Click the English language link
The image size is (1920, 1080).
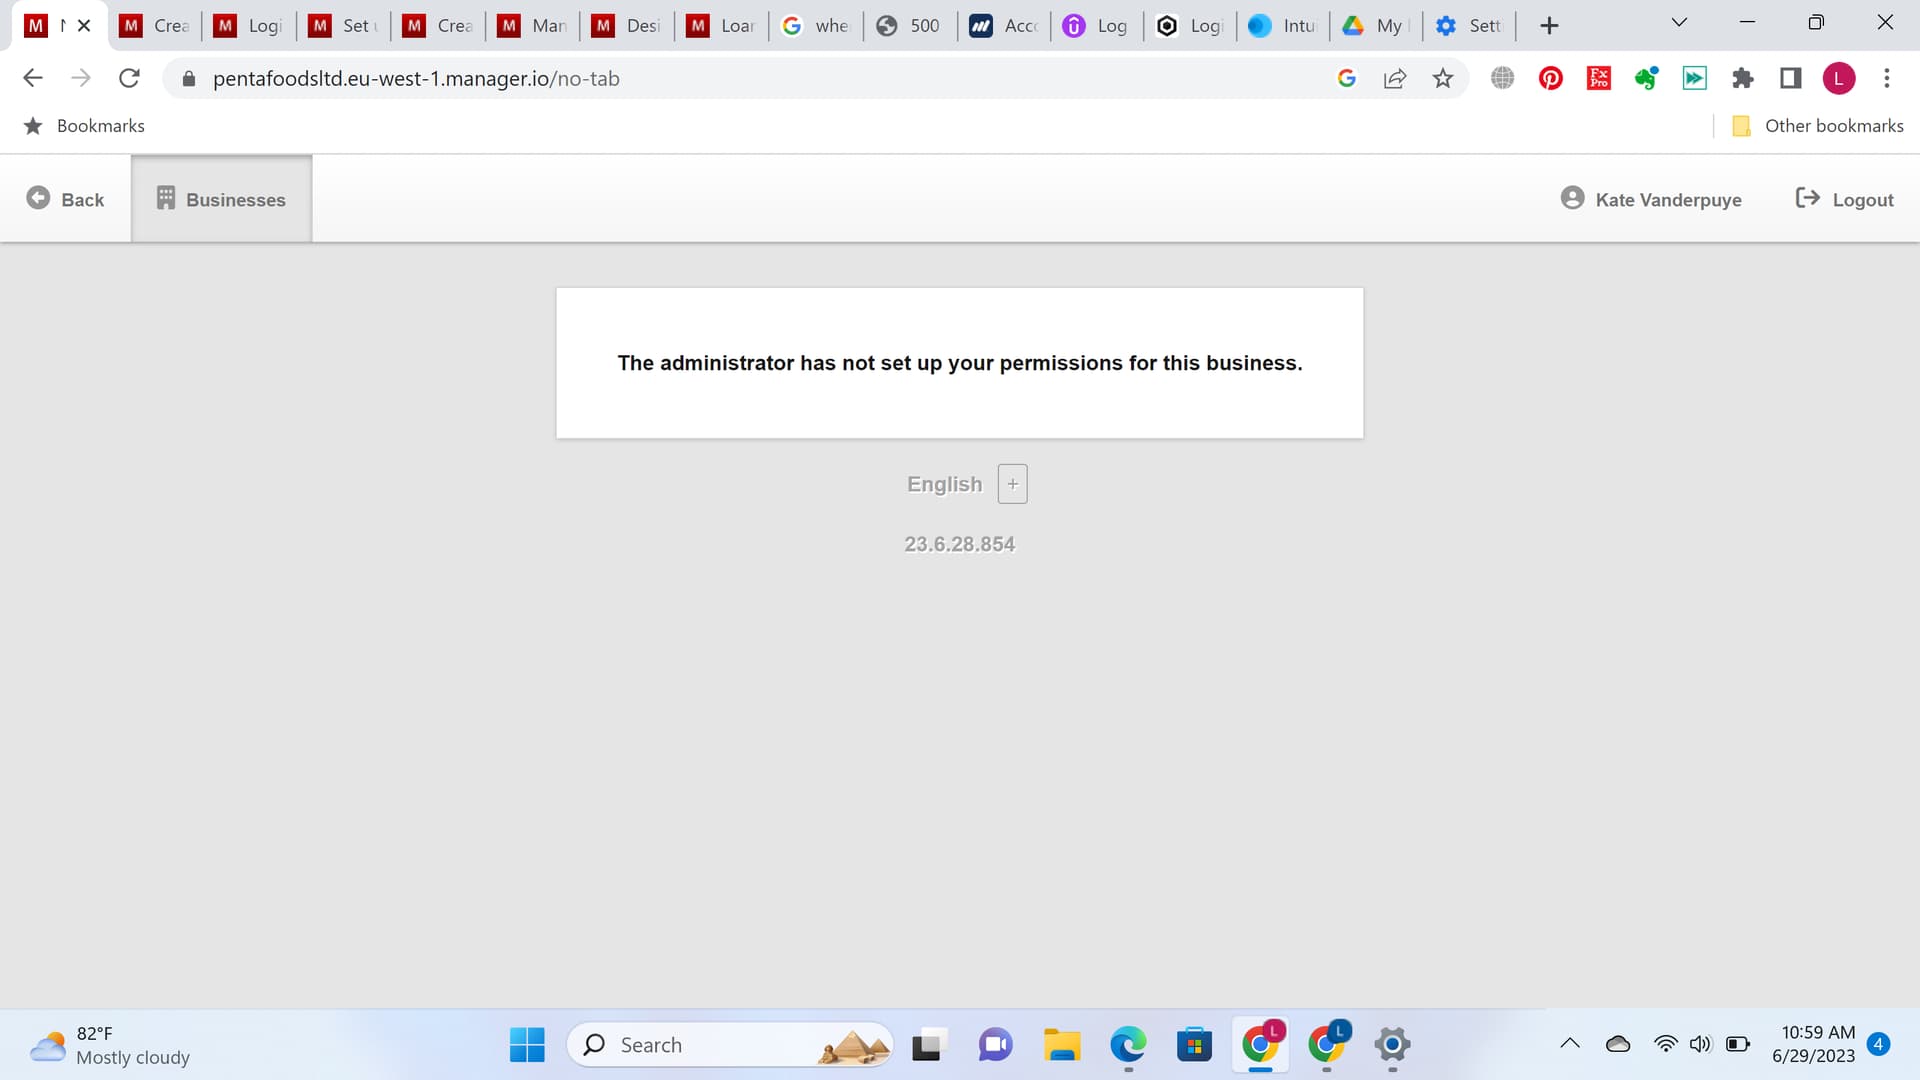pyautogui.click(x=944, y=484)
